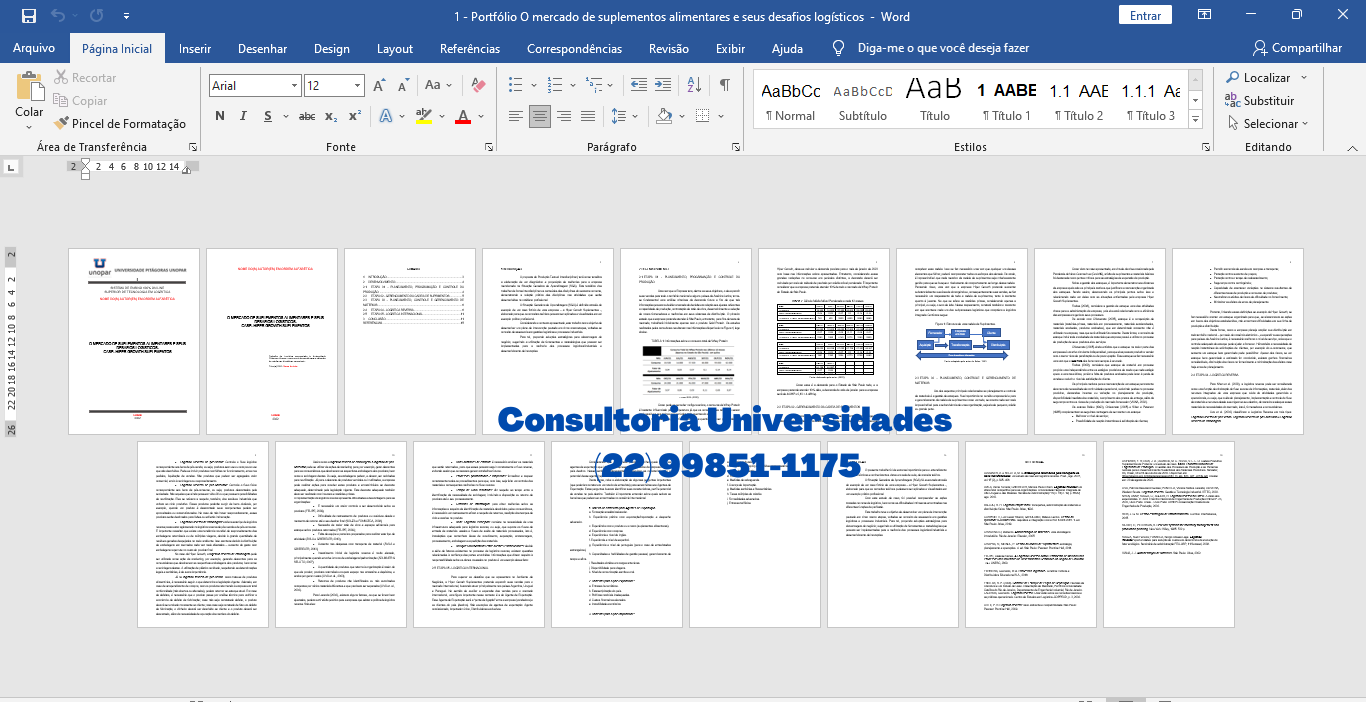Click the Save icon in title bar
The height and width of the screenshot is (702, 1366).
point(28,16)
